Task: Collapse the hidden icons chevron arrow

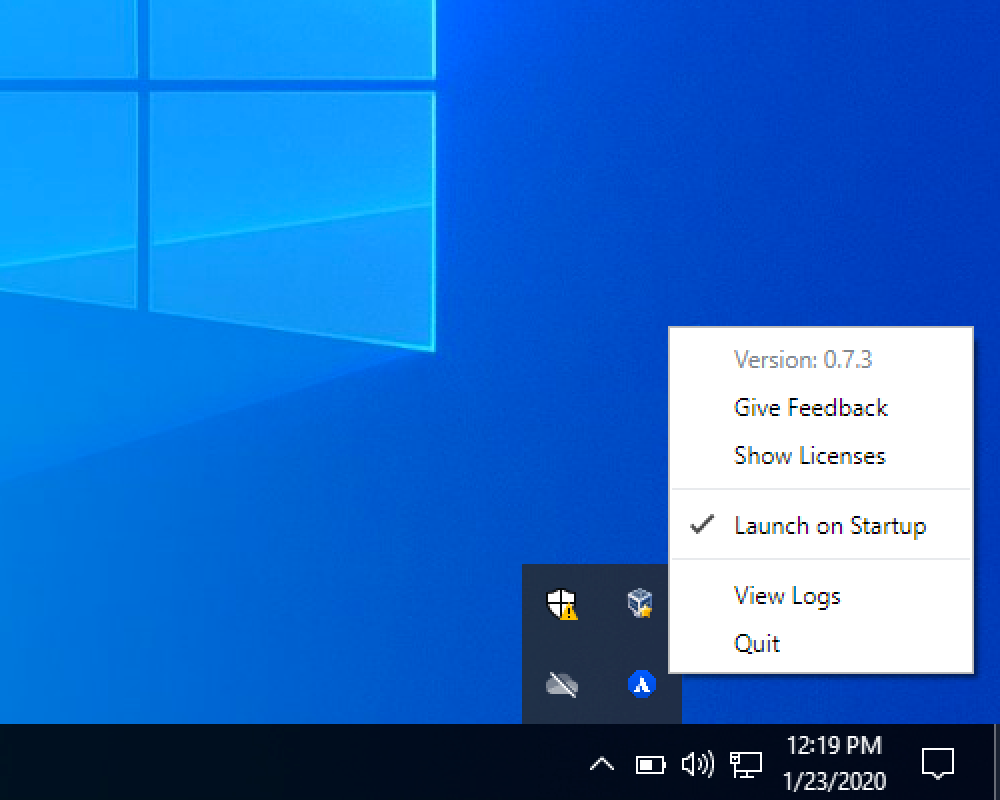Action: pyautogui.click(x=601, y=765)
